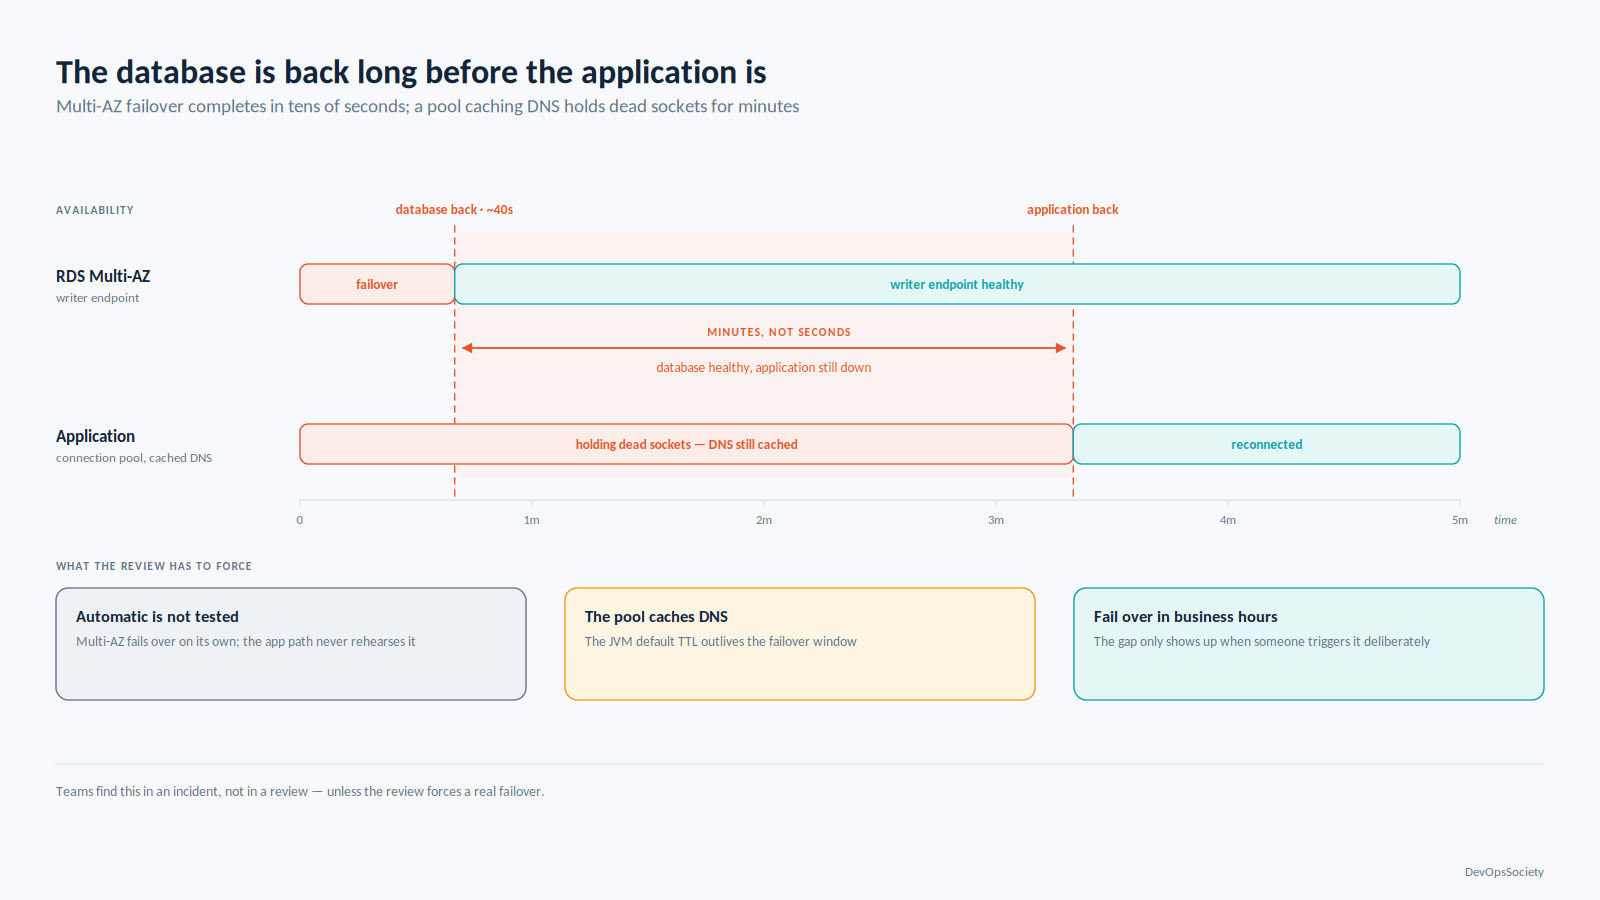
Task: Click 'WHAT THE REVIEW HAS TO FORCE' heading
Action: coord(154,566)
